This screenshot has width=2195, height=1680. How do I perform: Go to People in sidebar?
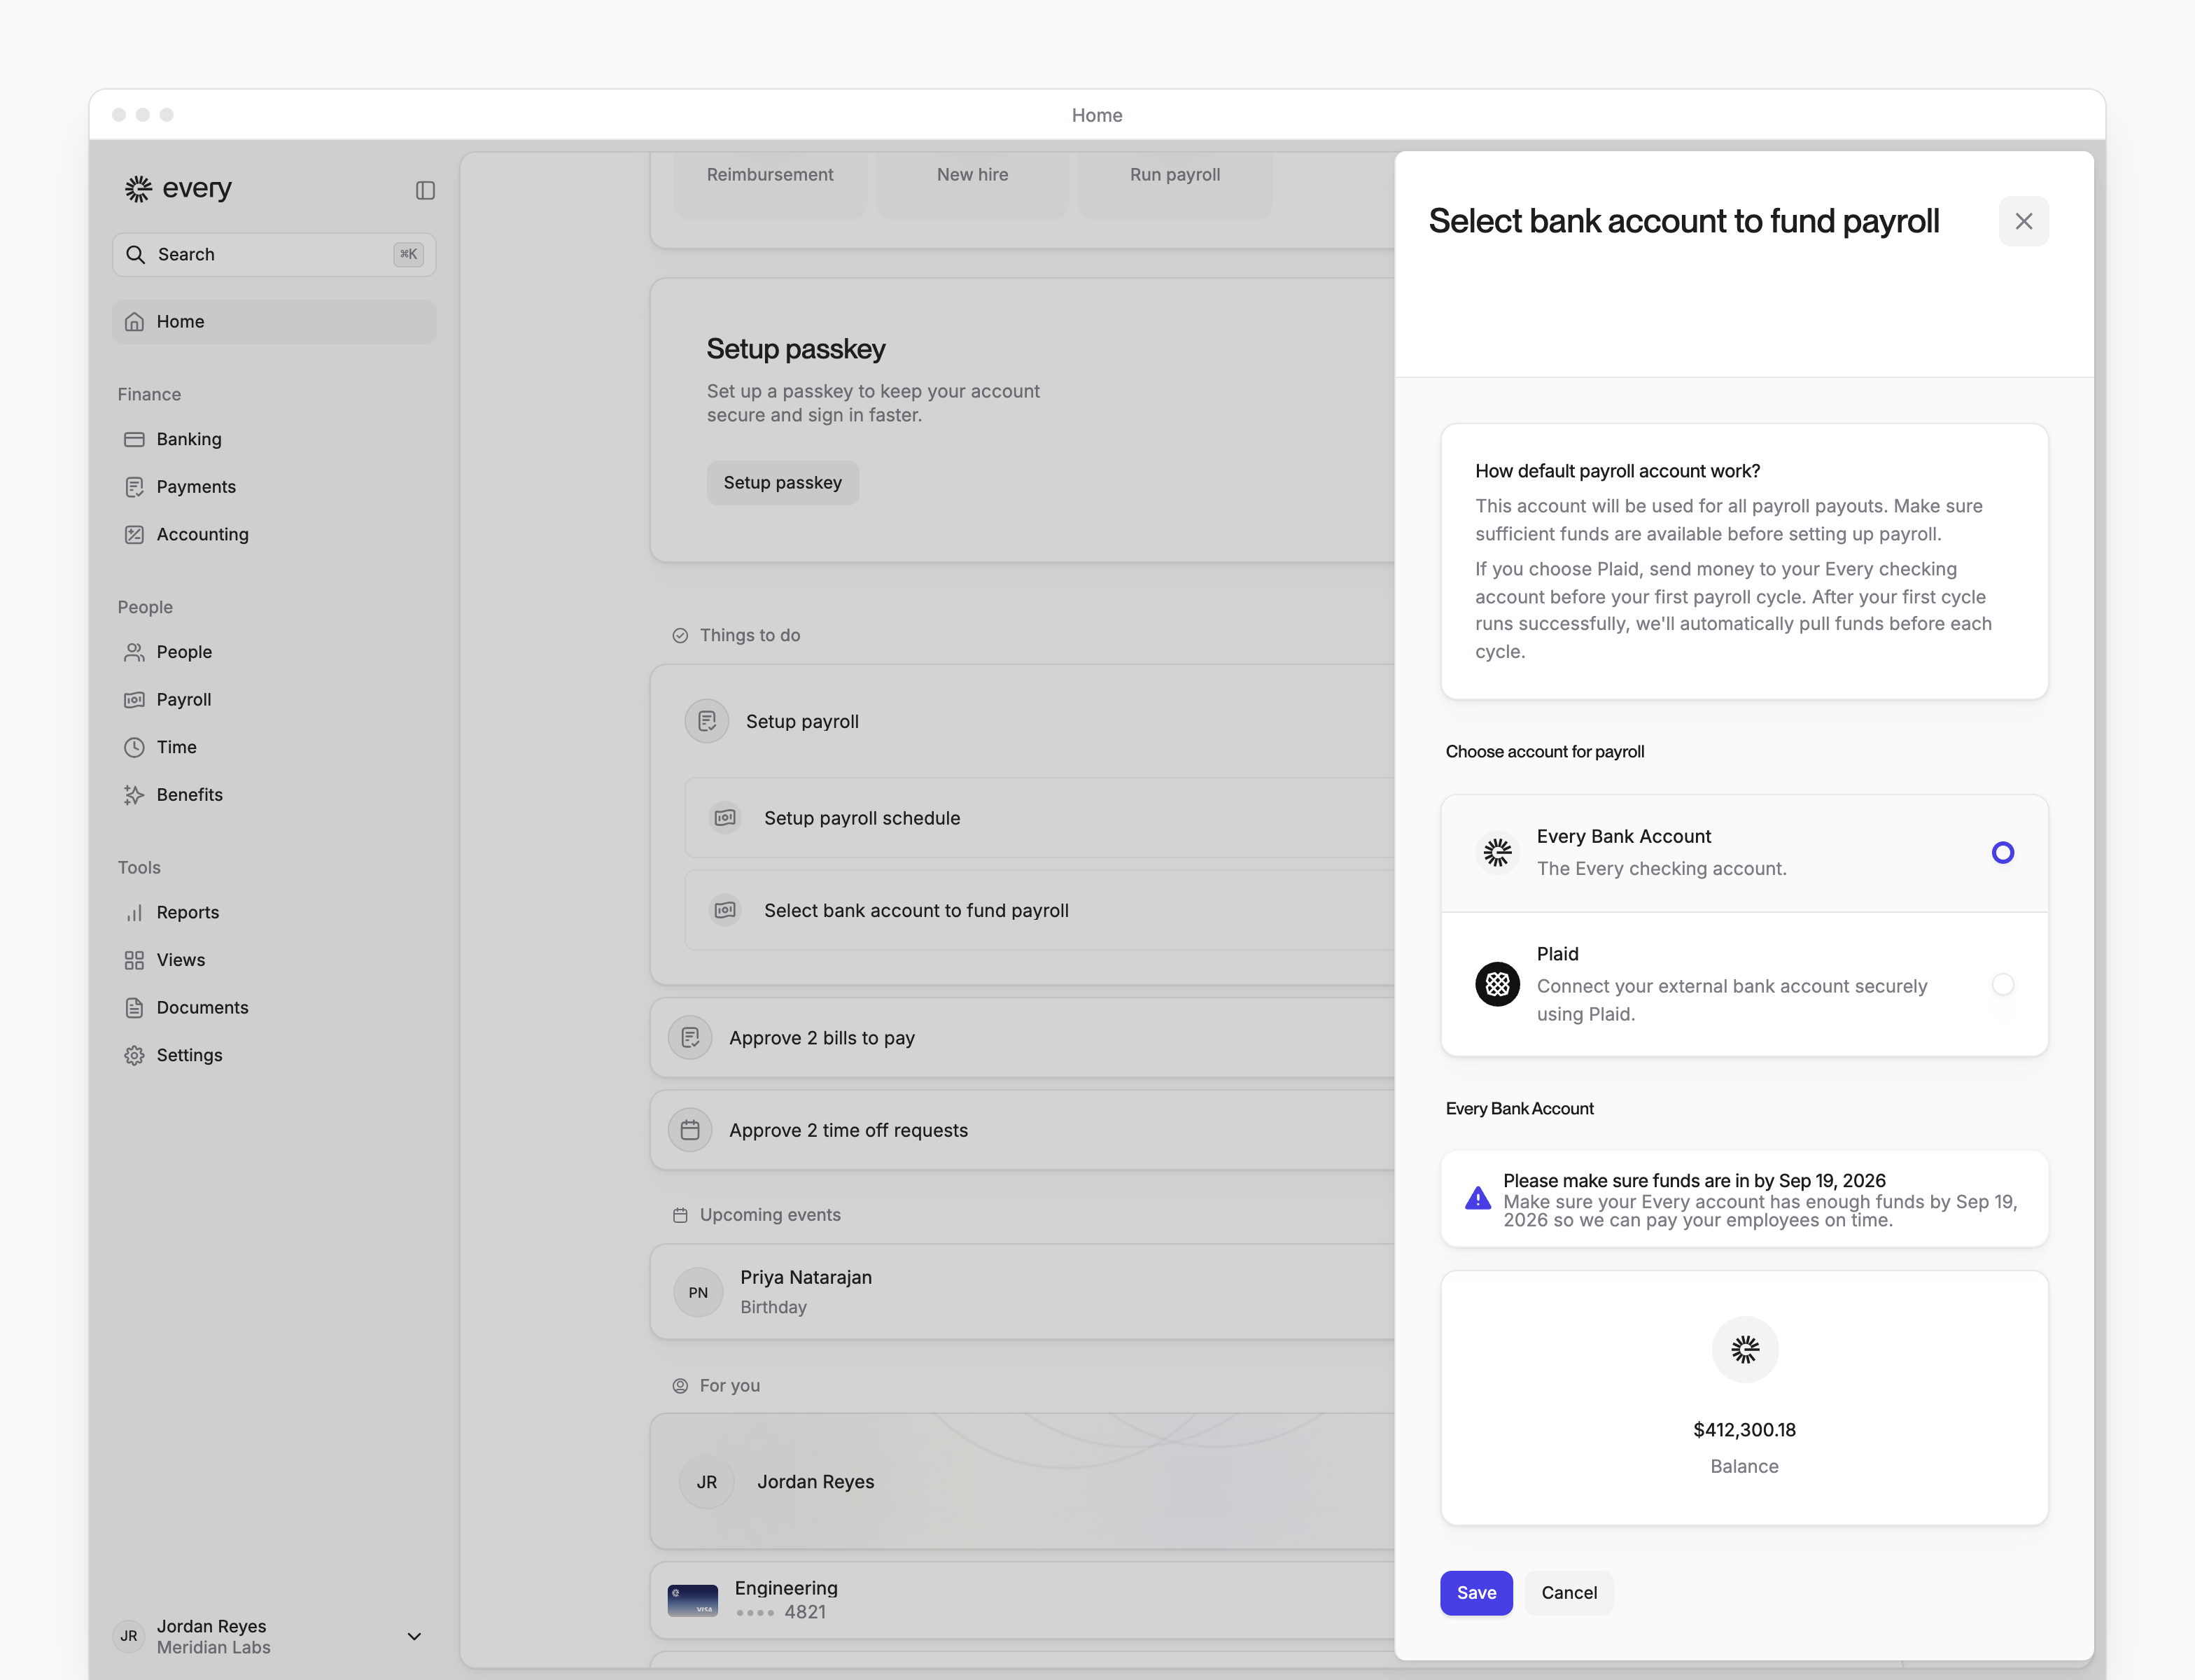point(274,652)
